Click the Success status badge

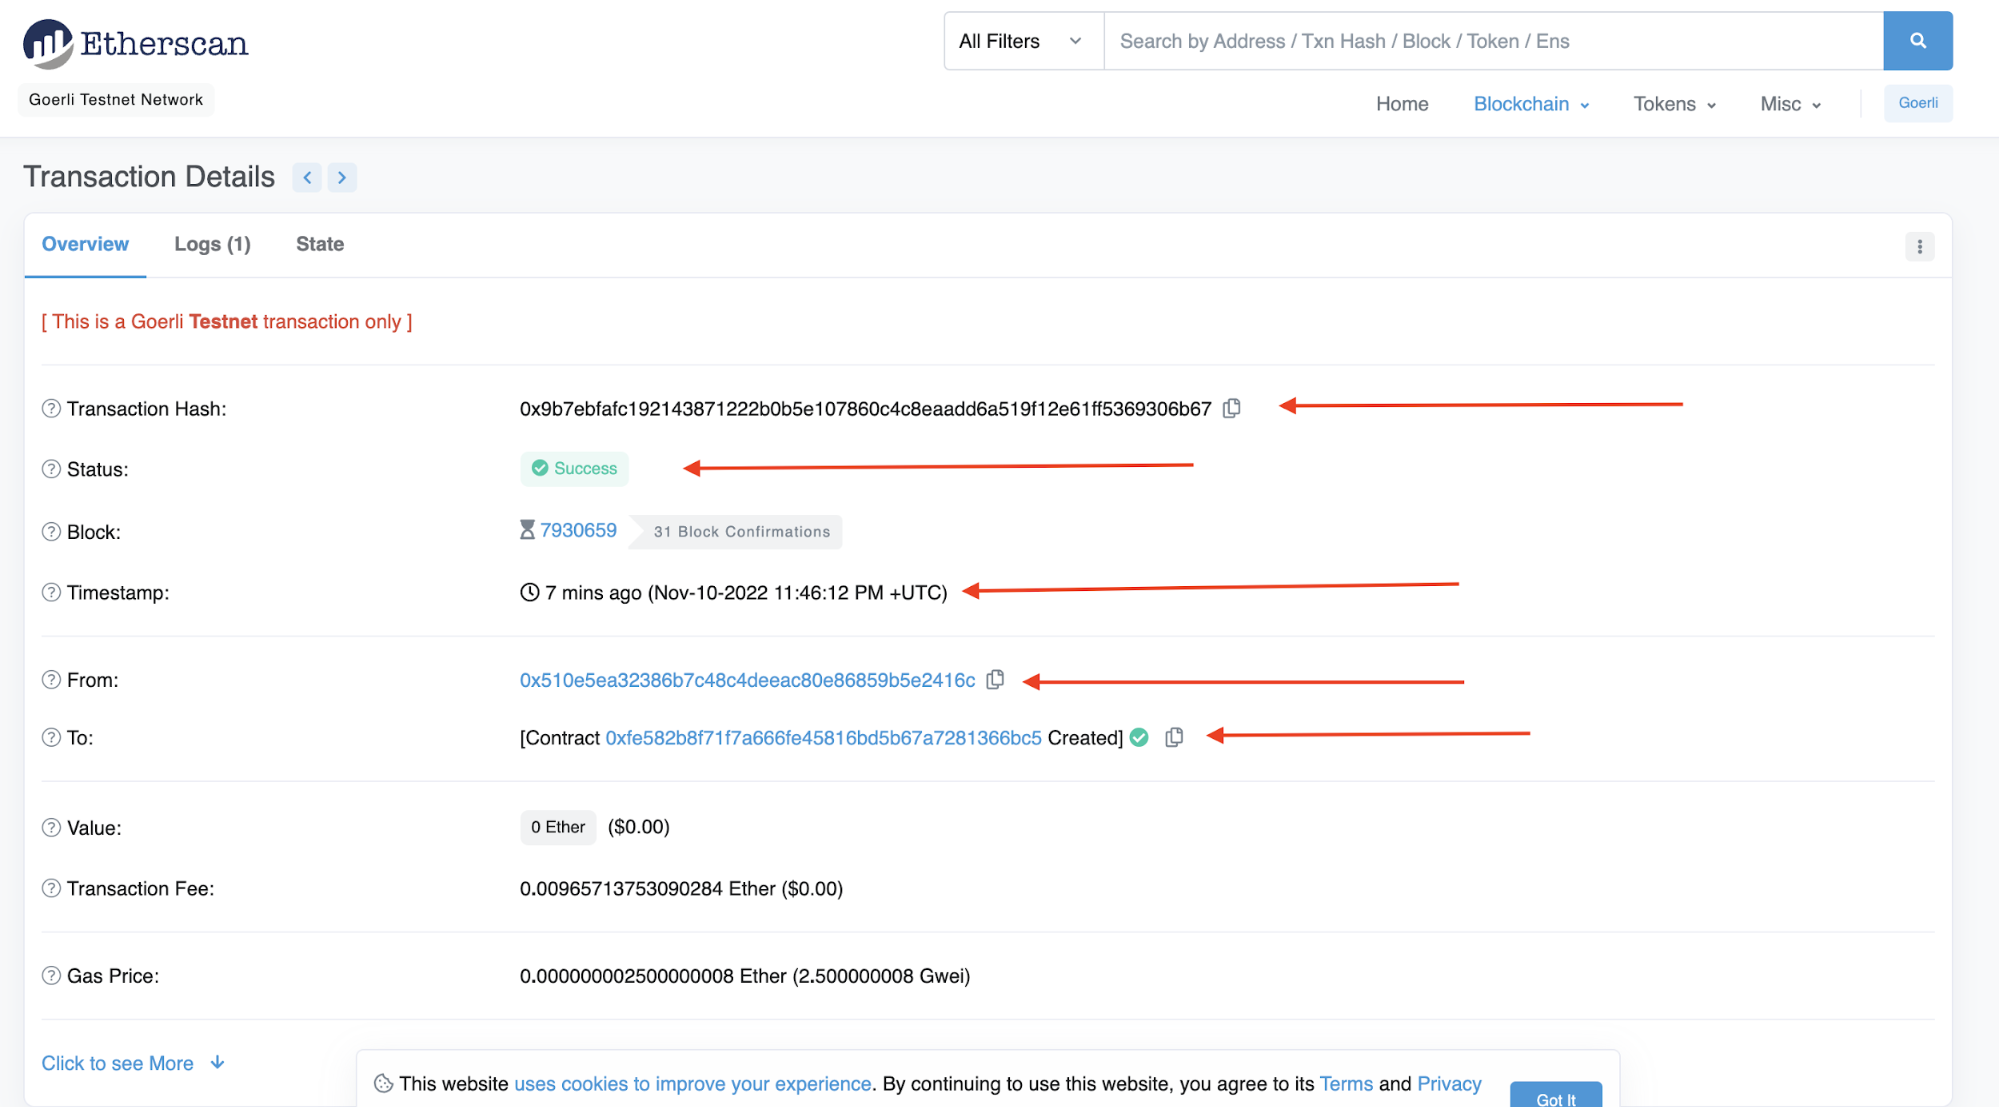pyautogui.click(x=574, y=468)
